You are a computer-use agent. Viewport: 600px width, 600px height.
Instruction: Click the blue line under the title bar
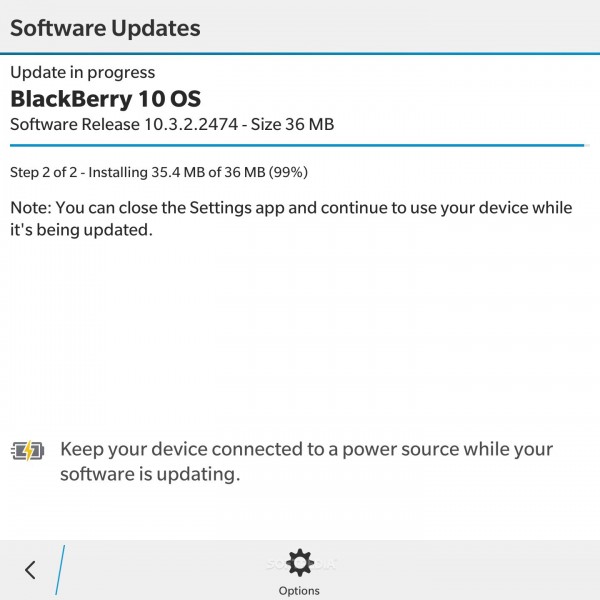(300, 54)
